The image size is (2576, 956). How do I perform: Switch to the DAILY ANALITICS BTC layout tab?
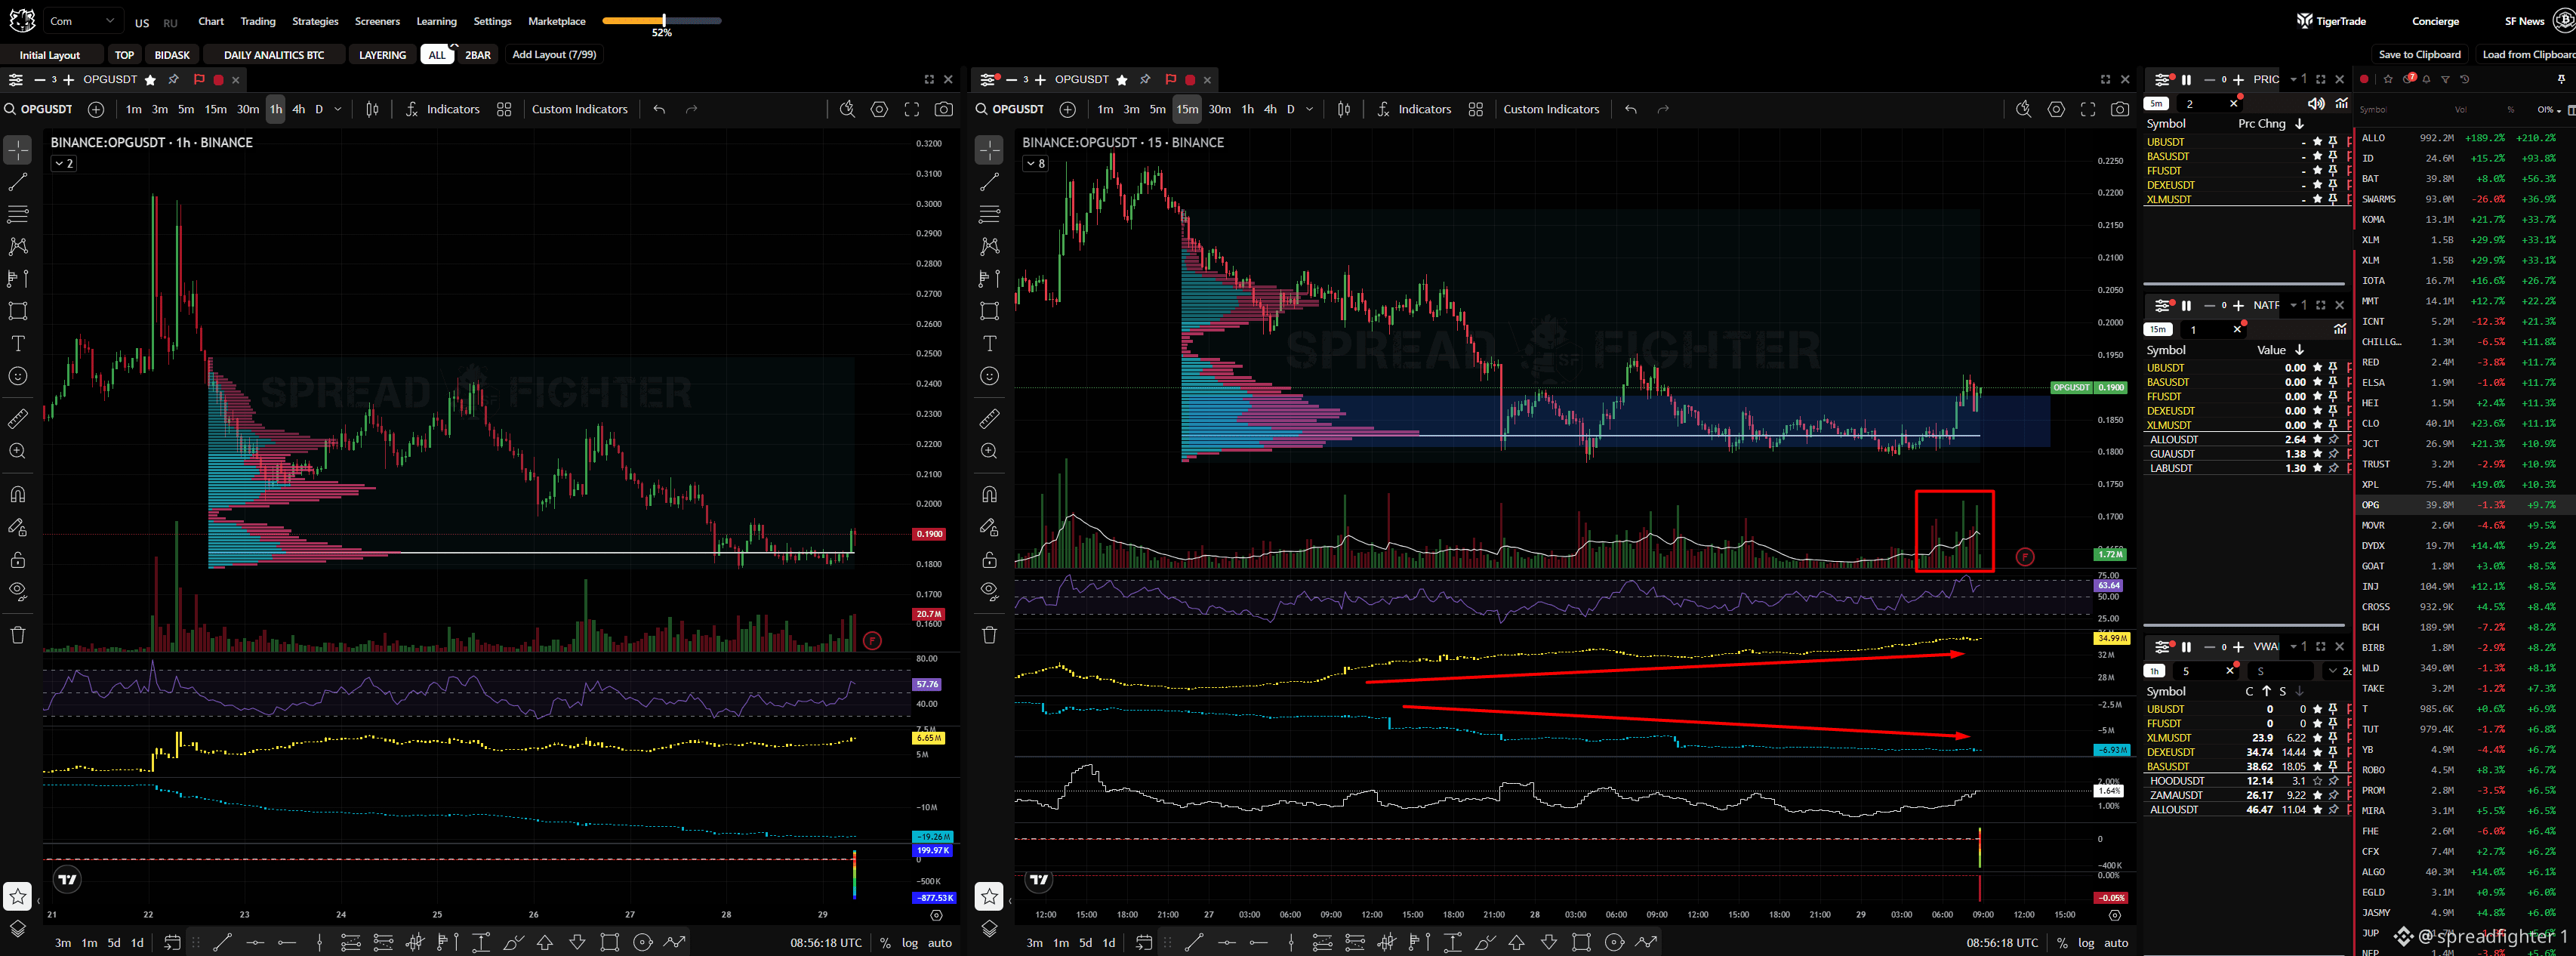[x=274, y=55]
